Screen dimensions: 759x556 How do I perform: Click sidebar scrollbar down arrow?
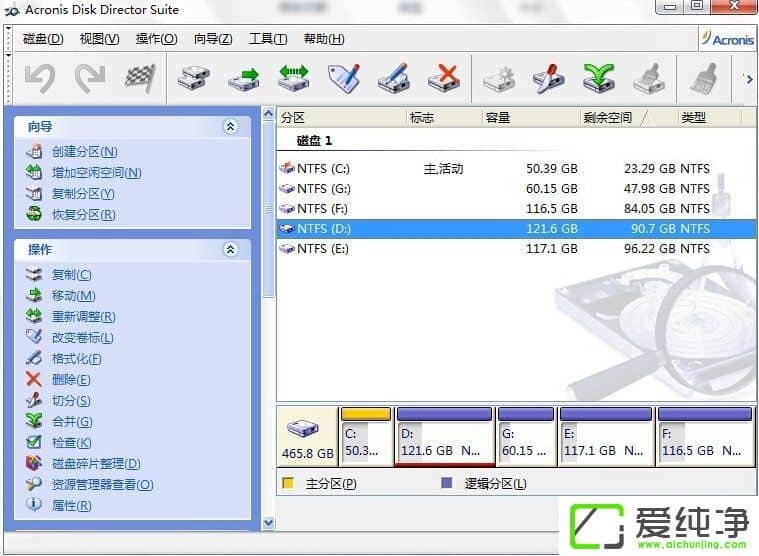(x=268, y=523)
